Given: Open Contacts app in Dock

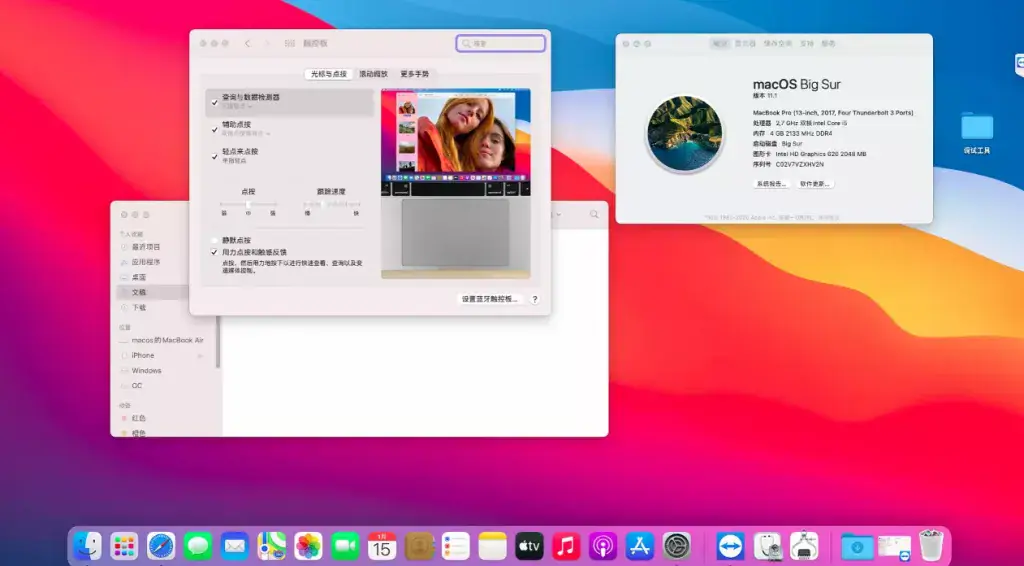Looking at the screenshot, I should [419, 546].
